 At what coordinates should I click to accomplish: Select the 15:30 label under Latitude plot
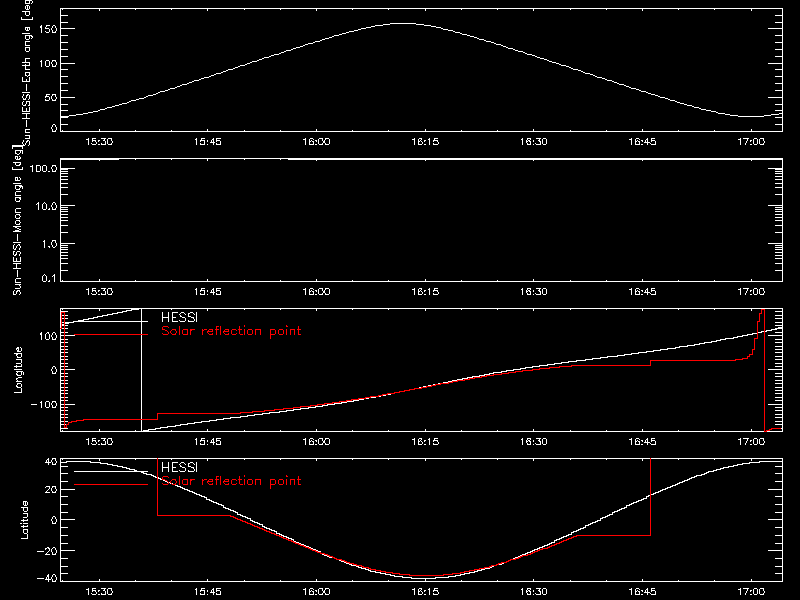(x=99, y=591)
